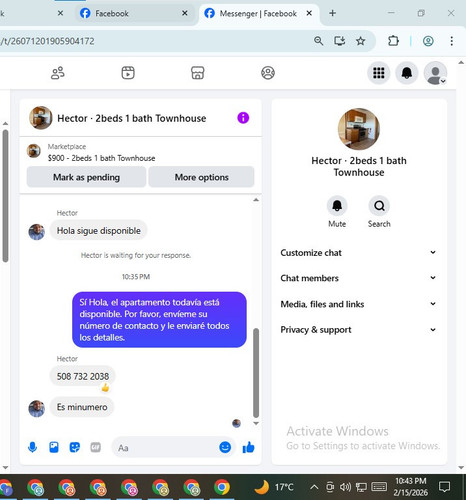Open the touch keyboard tray icon
466x500 pixels.
coord(379,487)
